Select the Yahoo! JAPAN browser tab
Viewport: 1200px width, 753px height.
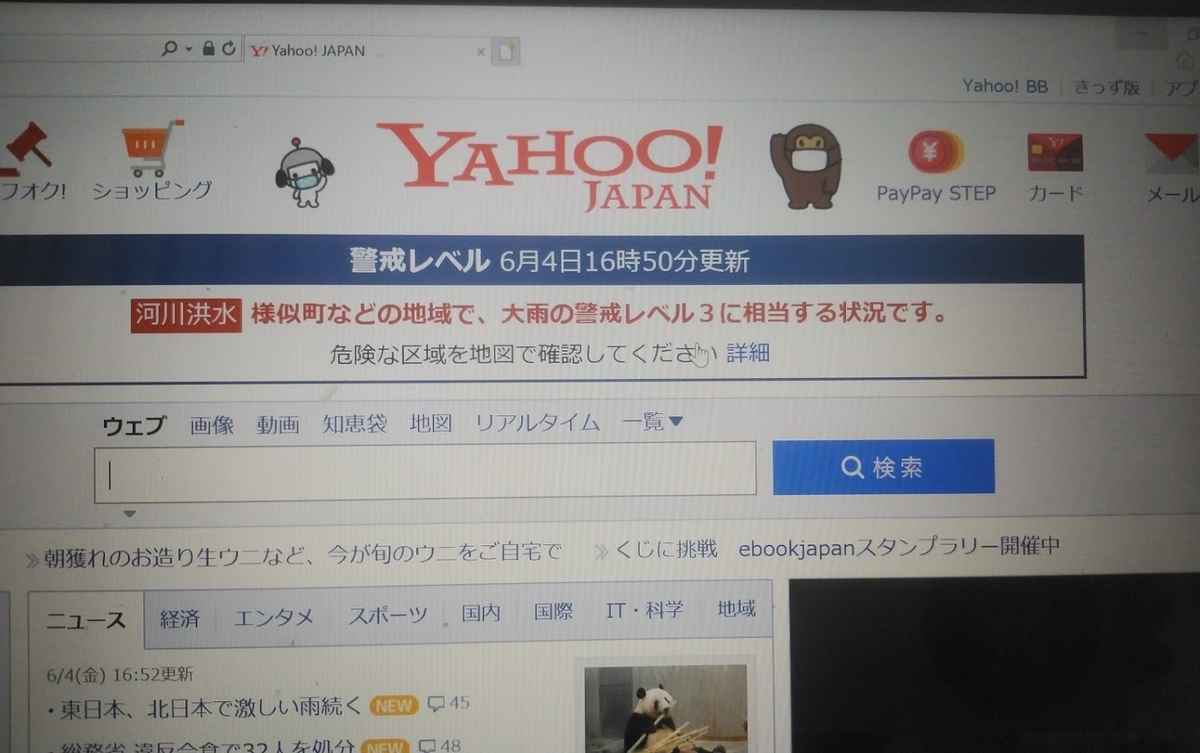(x=367, y=50)
